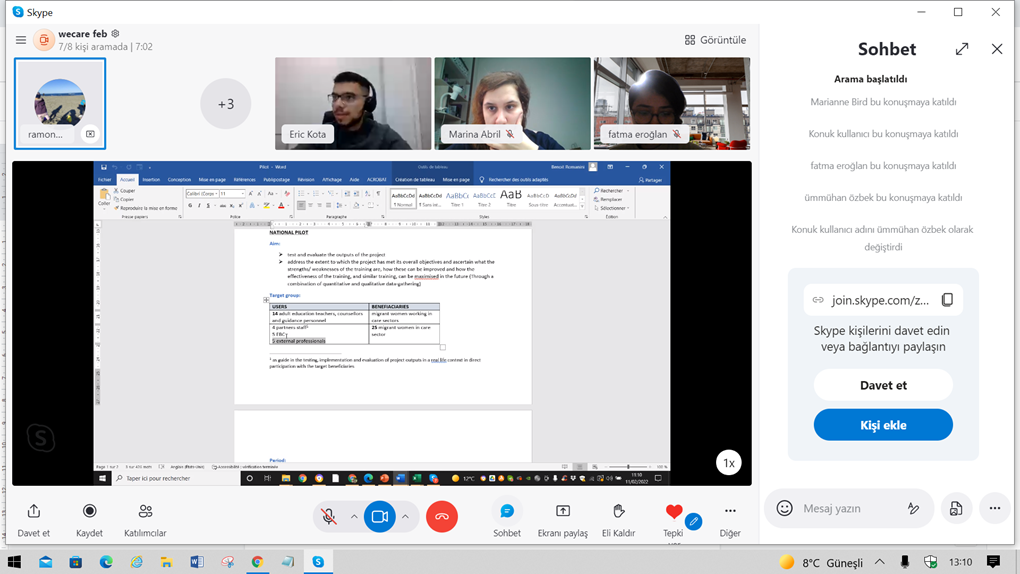The height and width of the screenshot is (574, 1020).
Task: Open the Görüntüle view options
Action: point(715,40)
